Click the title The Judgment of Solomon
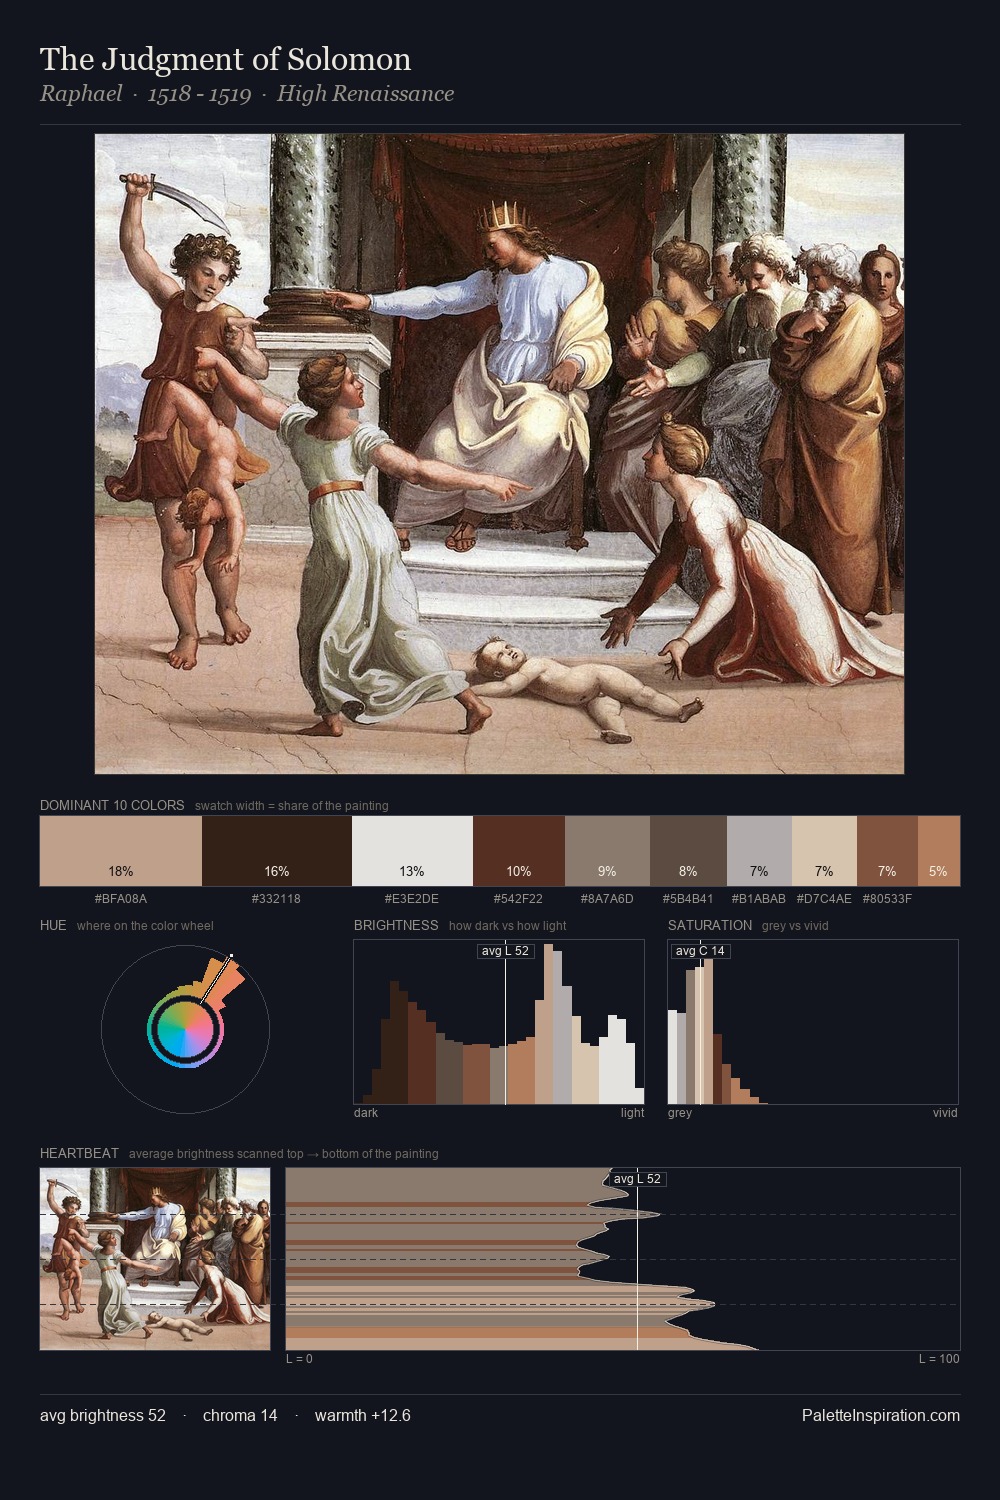Viewport: 1000px width, 1500px height. 226,59
